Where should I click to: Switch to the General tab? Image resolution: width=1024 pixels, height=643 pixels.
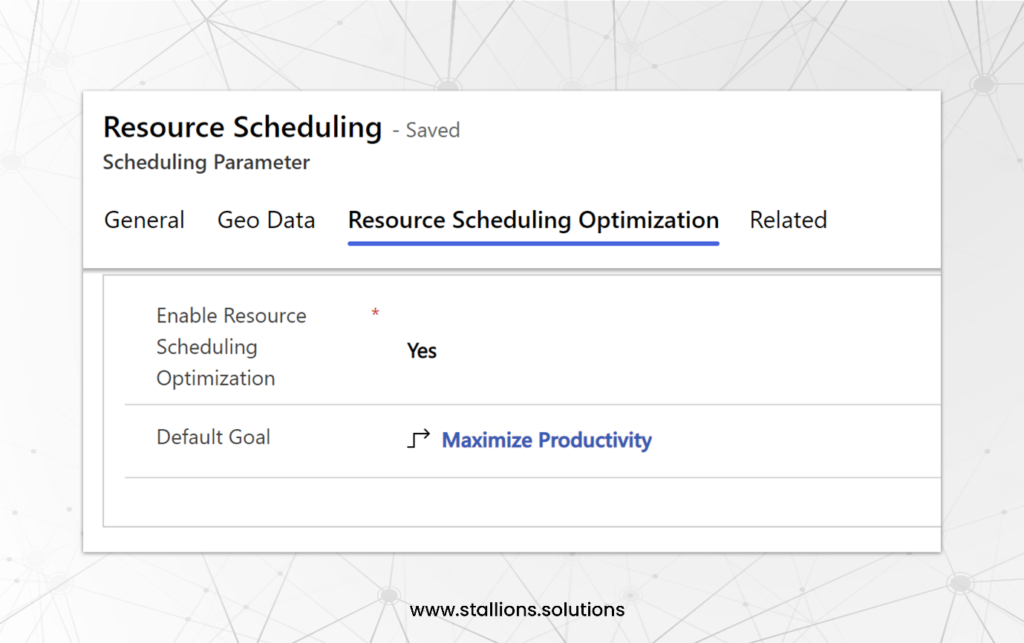[x=144, y=220]
